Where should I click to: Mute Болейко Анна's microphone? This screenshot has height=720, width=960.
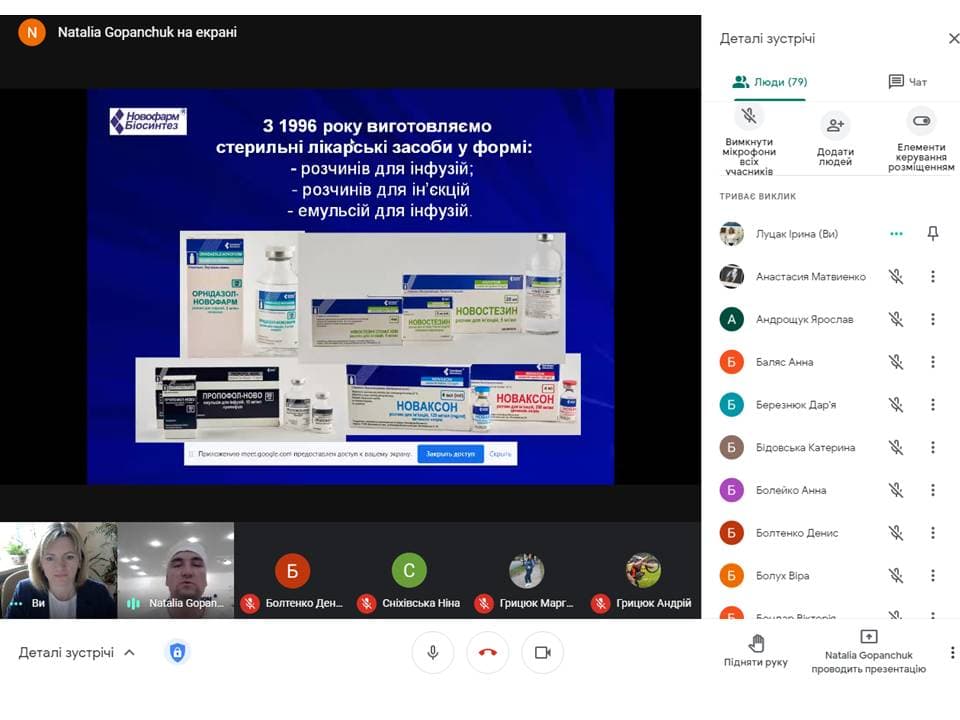point(896,490)
